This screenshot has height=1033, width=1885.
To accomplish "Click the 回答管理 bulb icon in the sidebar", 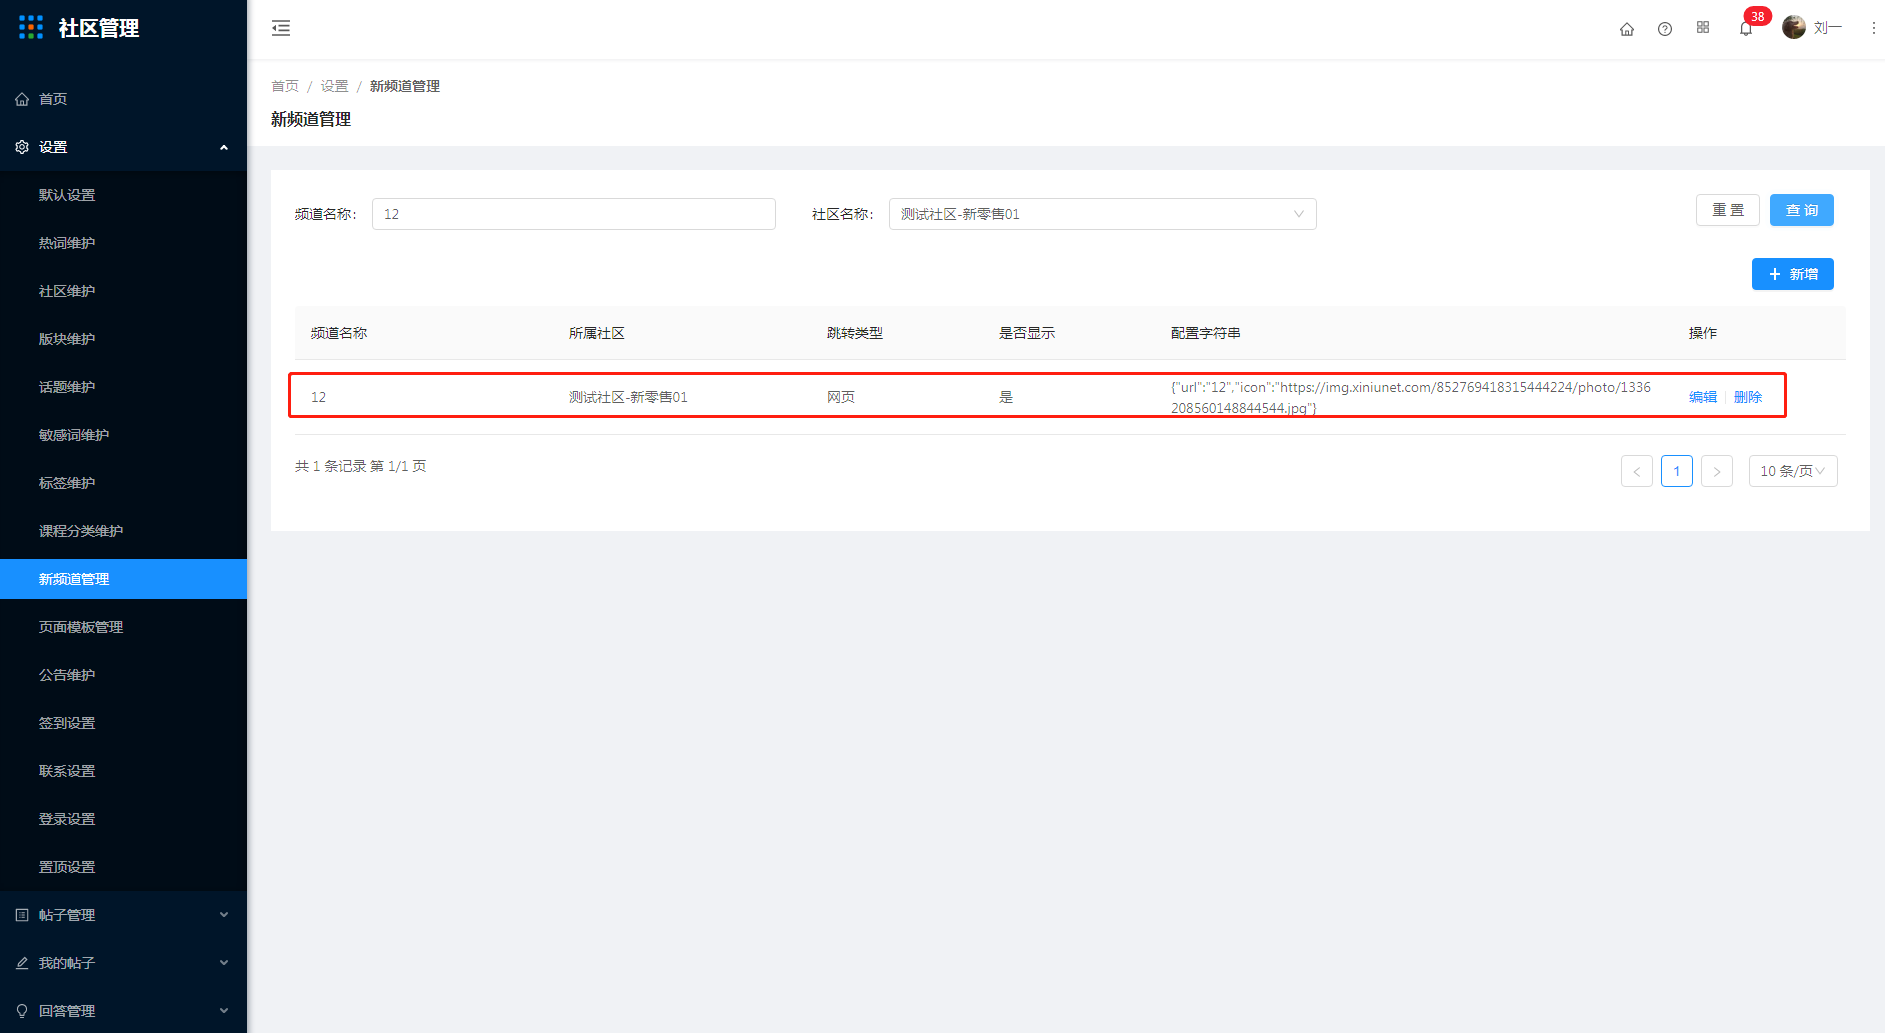I will (22, 1011).
